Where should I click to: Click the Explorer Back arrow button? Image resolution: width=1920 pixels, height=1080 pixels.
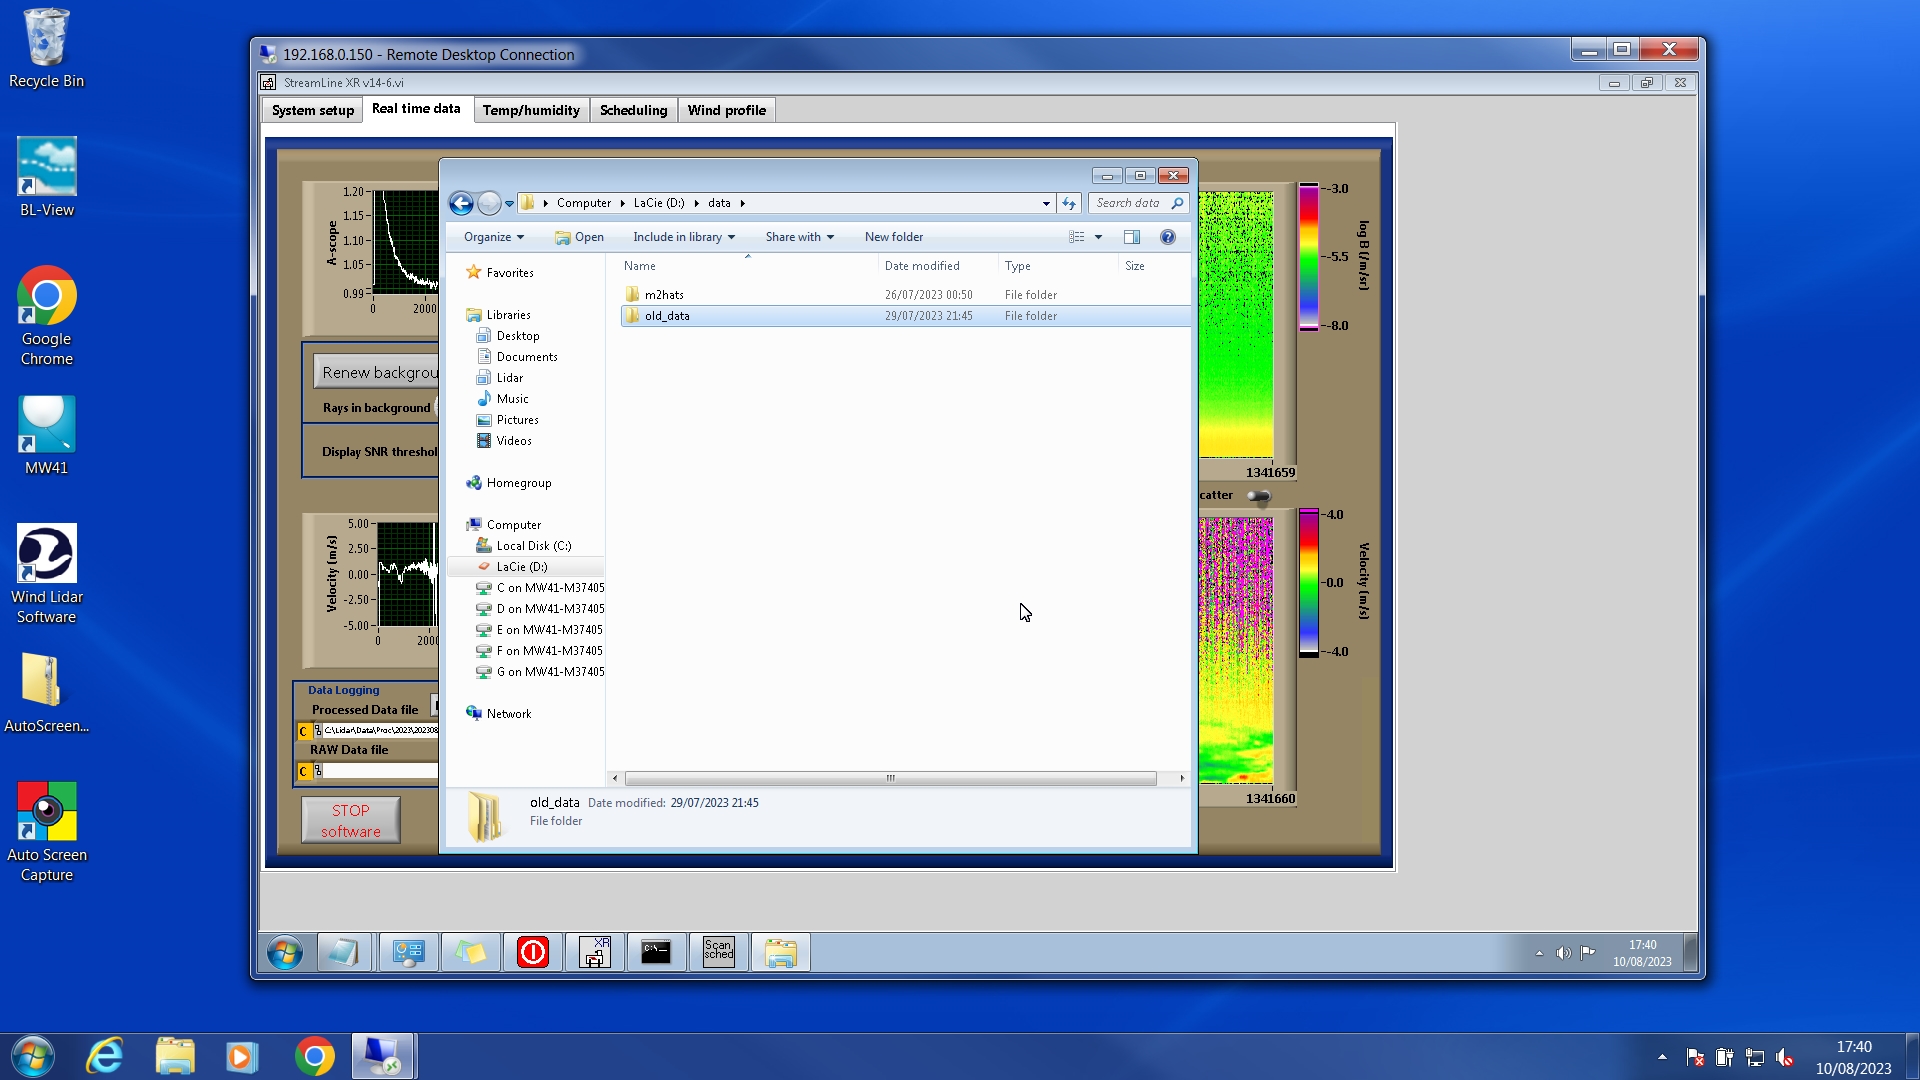click(x=461, y=204)
